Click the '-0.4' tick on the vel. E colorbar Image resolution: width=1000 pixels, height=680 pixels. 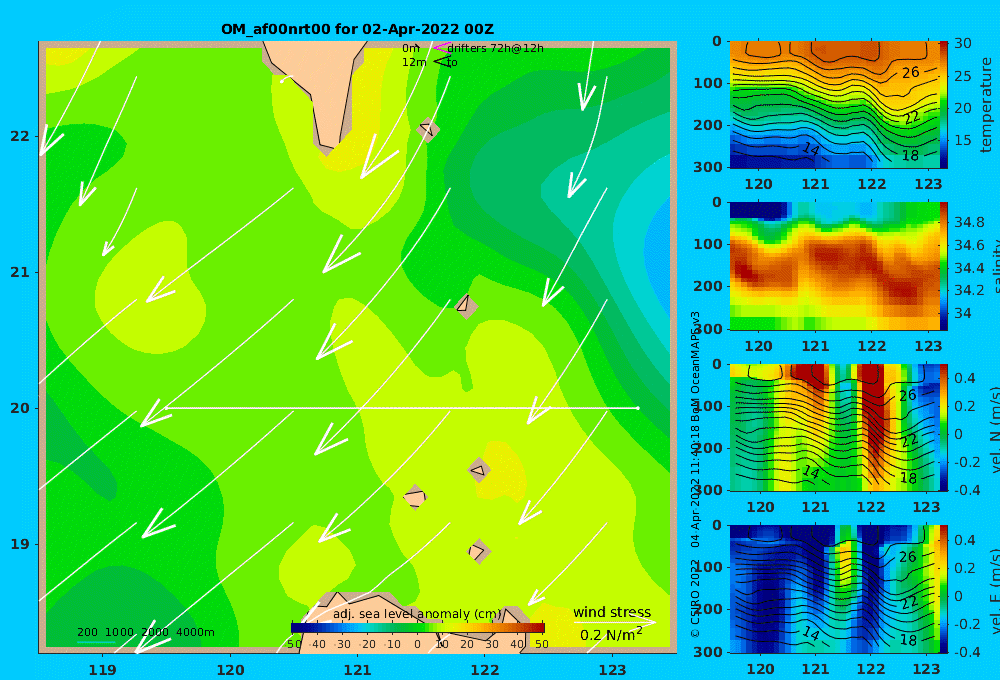966,652
